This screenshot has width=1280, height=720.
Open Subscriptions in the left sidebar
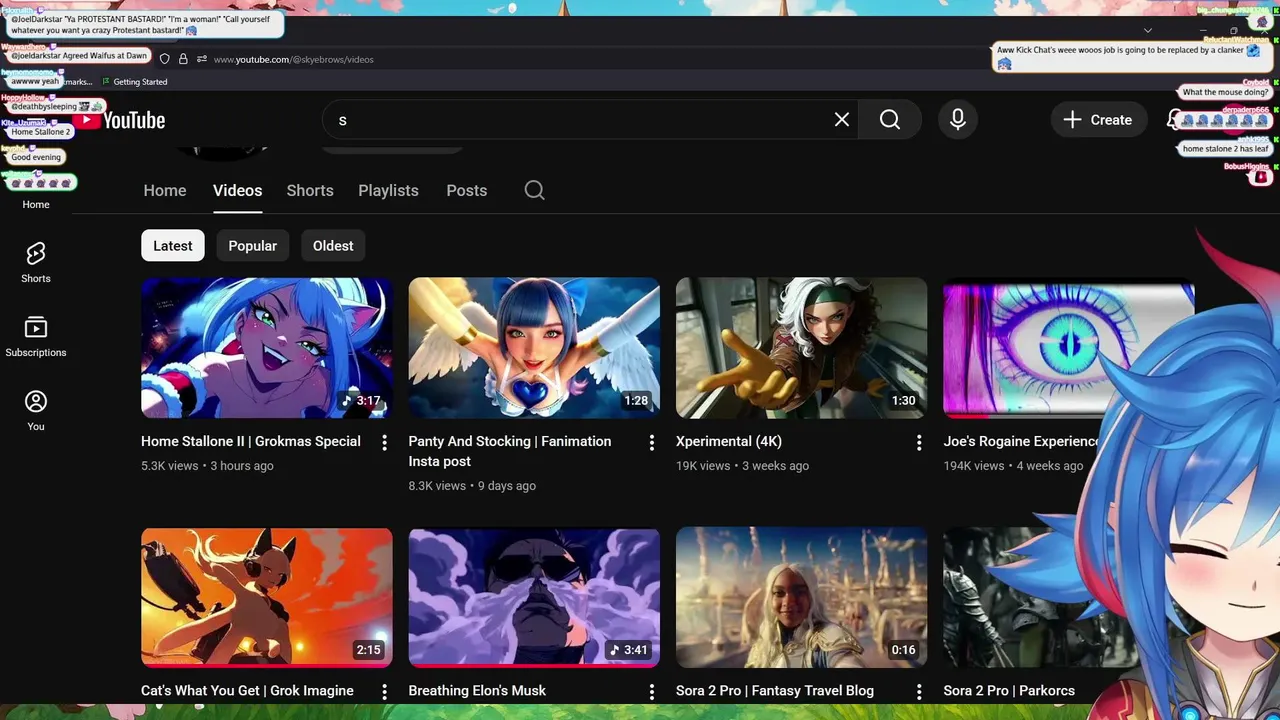click(x=36, y=337)
